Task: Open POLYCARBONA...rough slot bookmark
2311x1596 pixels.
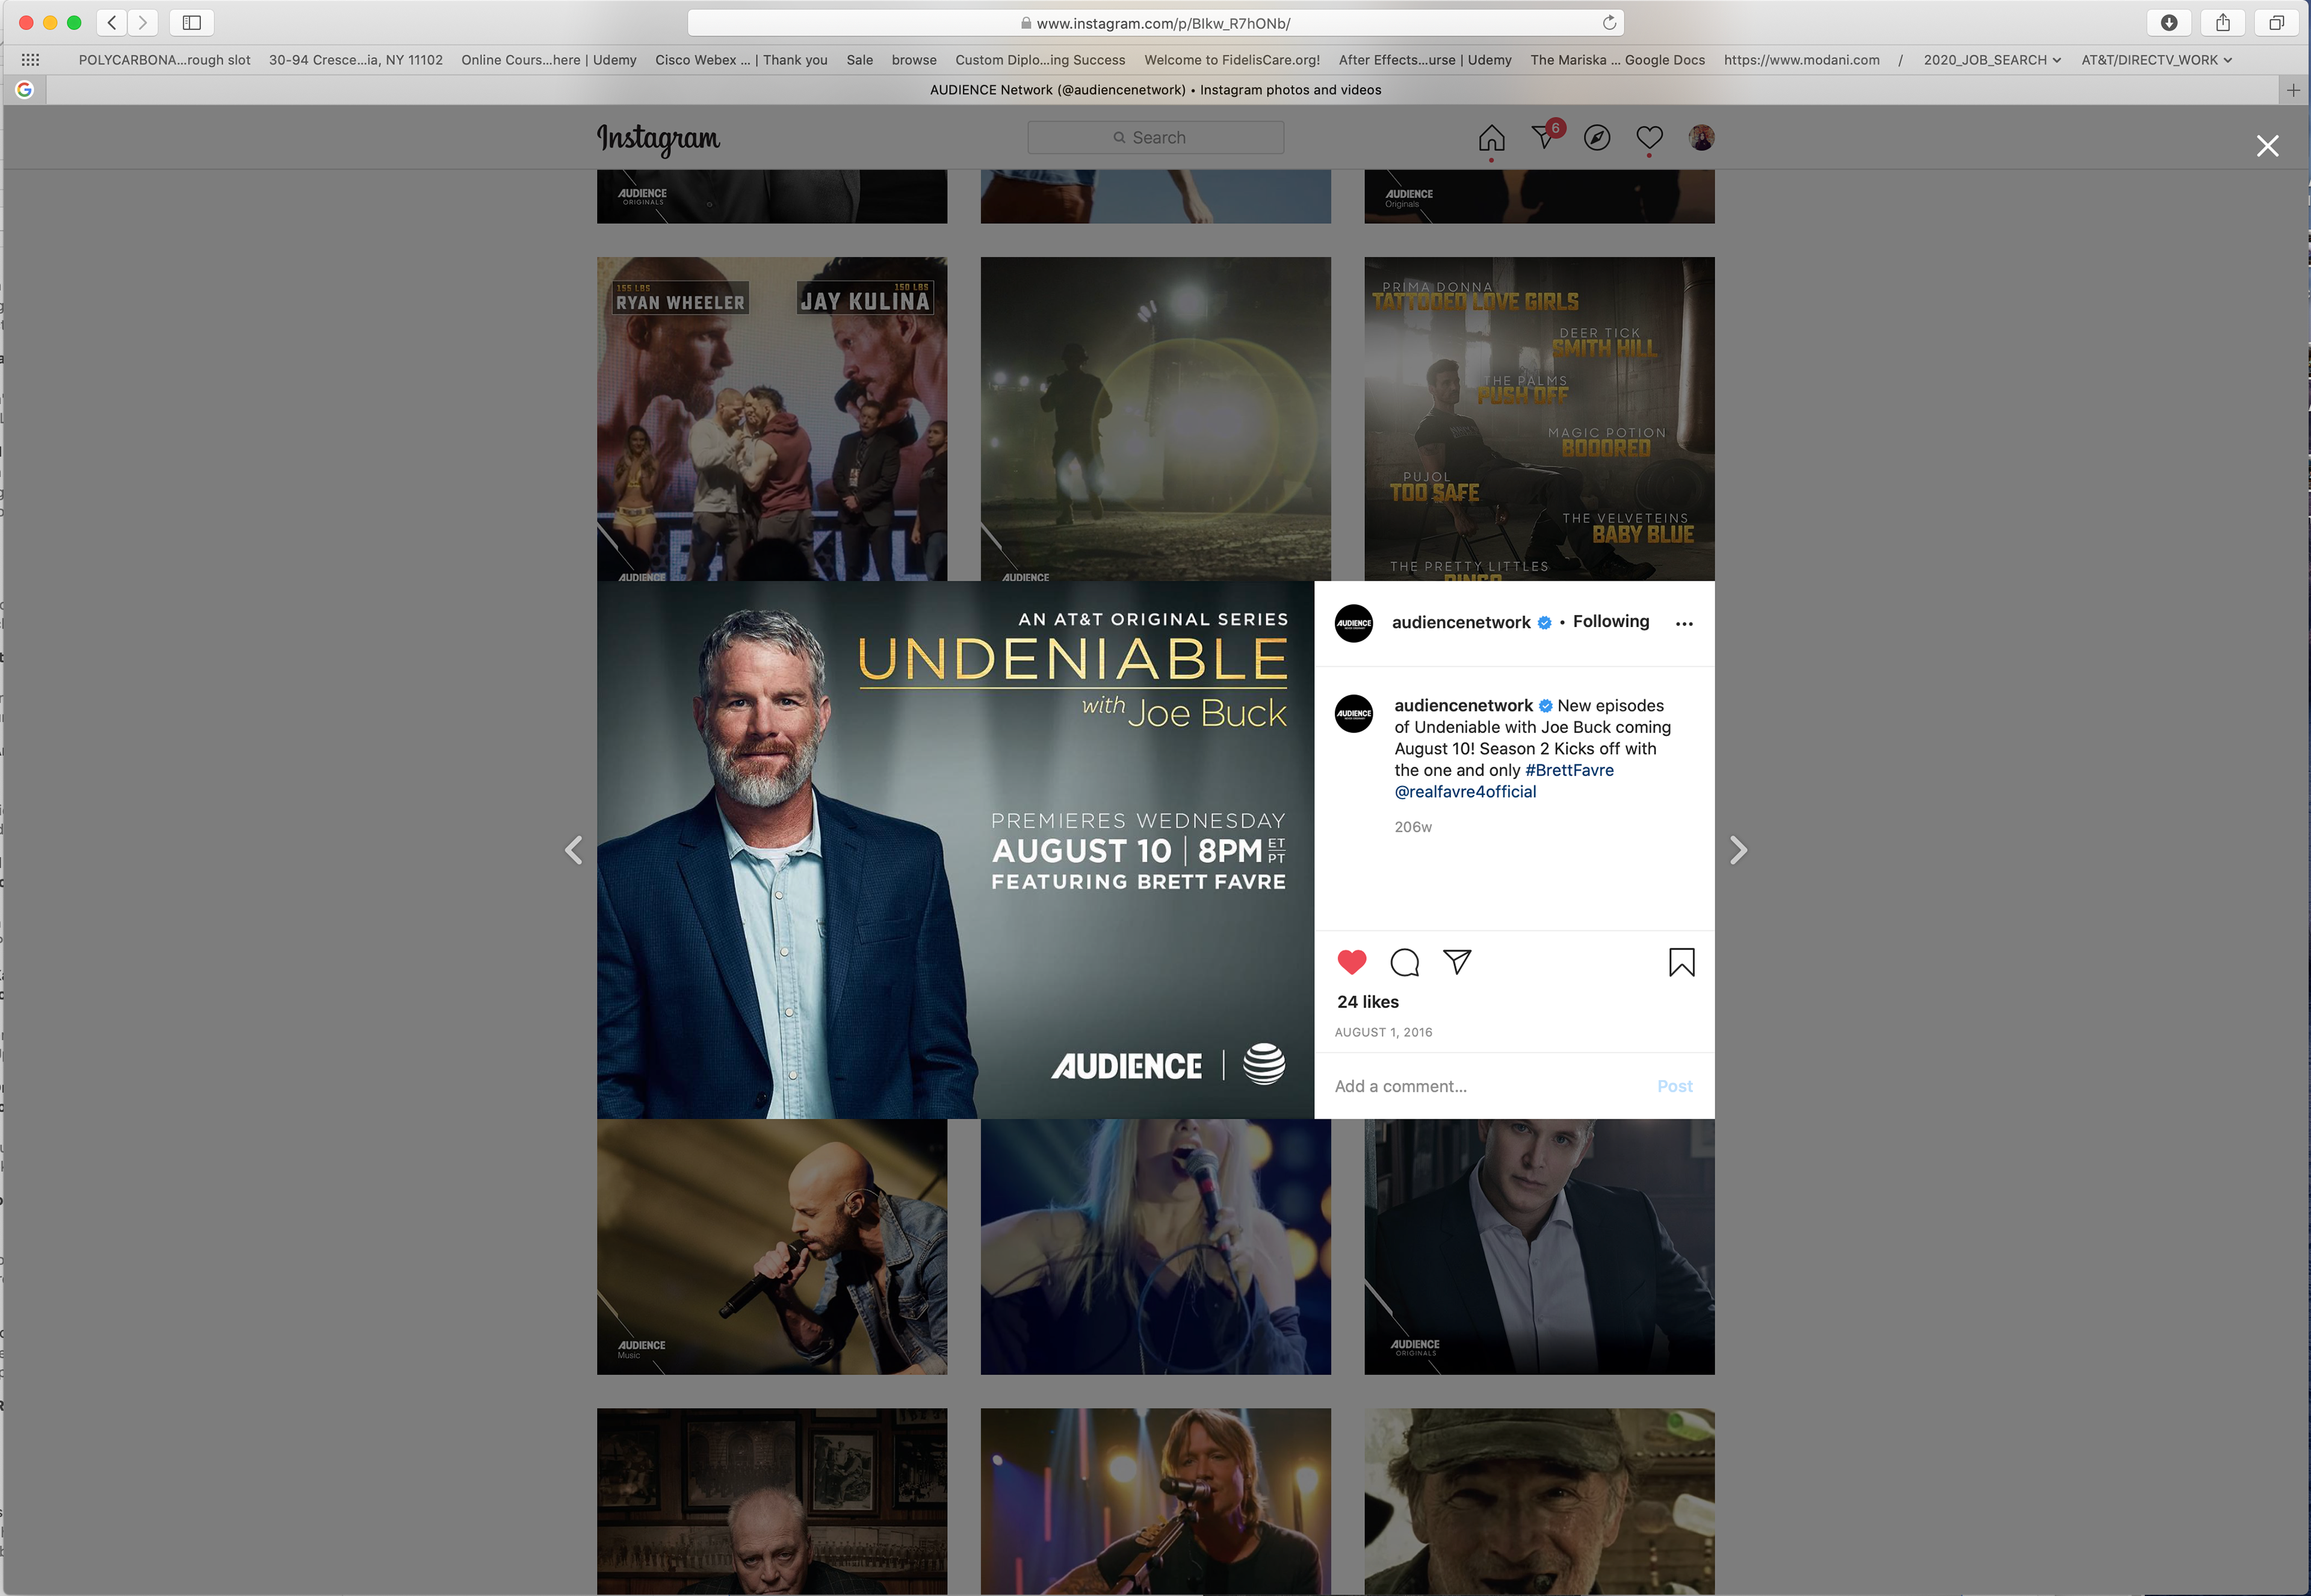Action: coord(164,60)
